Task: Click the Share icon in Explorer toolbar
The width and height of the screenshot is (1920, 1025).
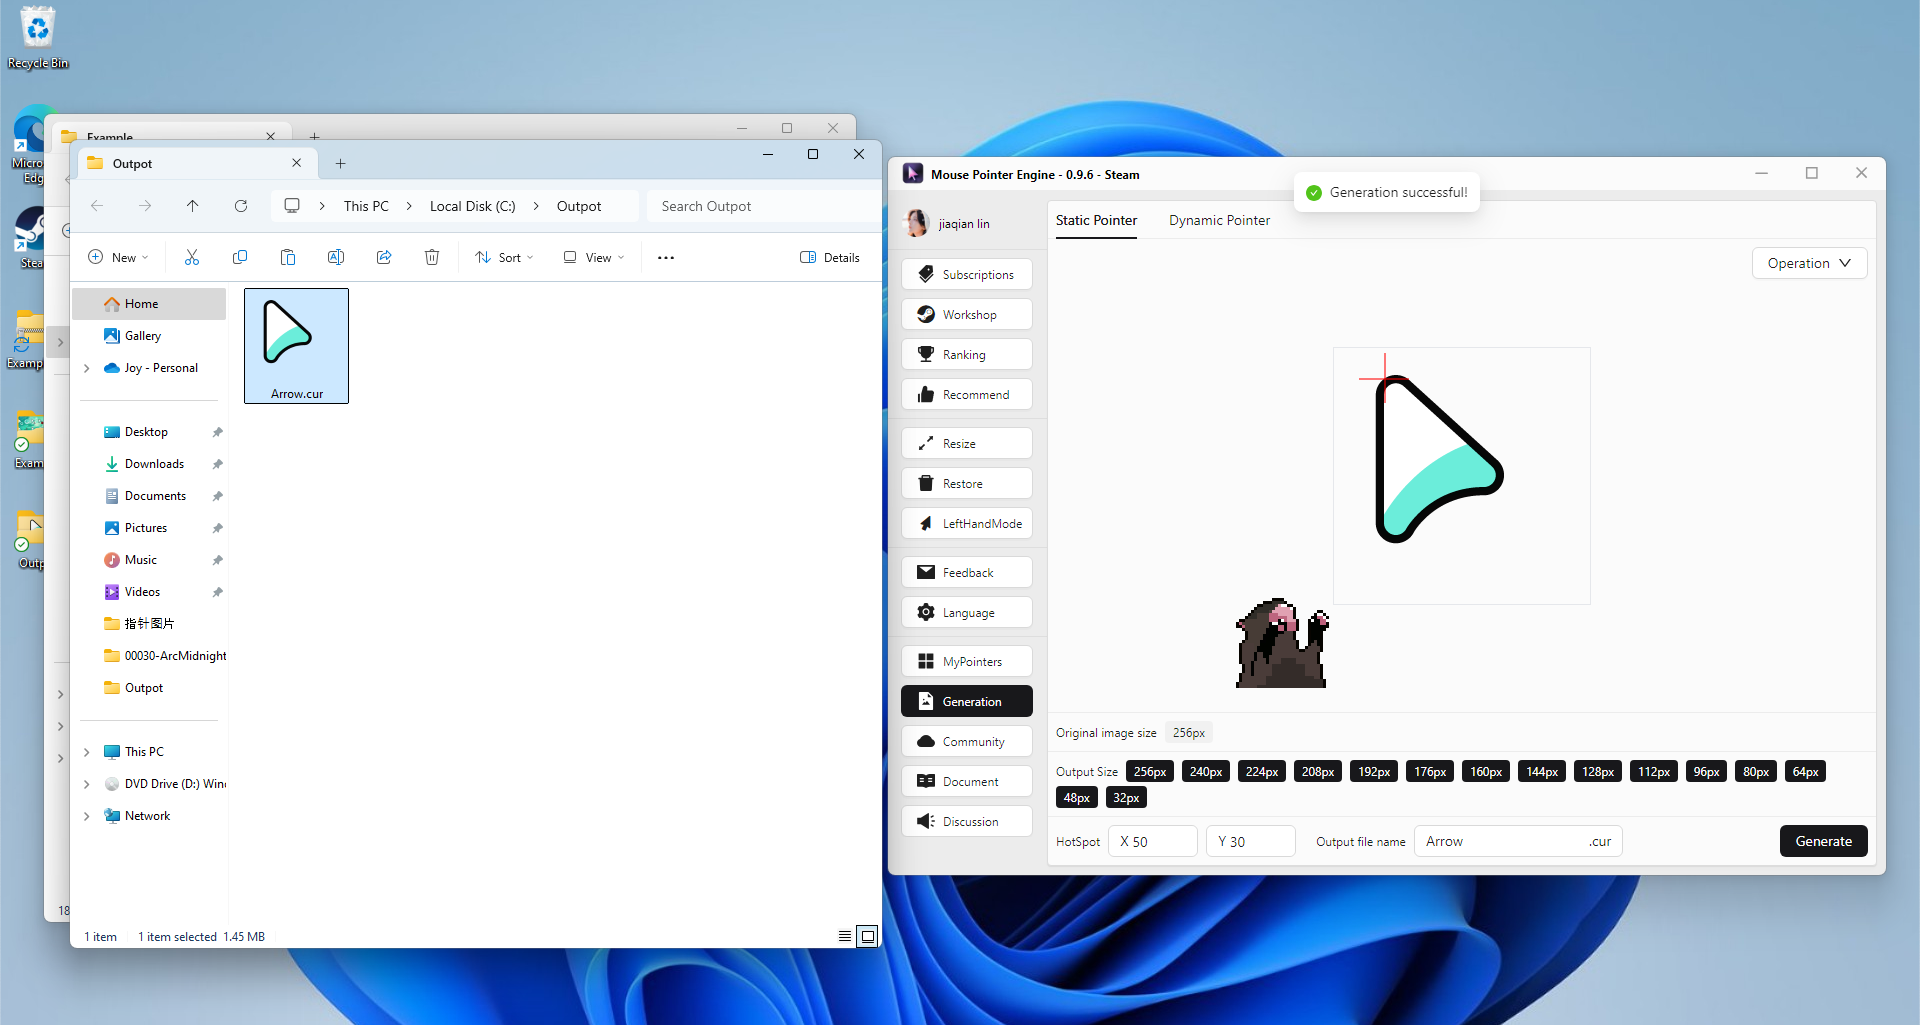Action: pyautogui.click(x=384, y=258)
